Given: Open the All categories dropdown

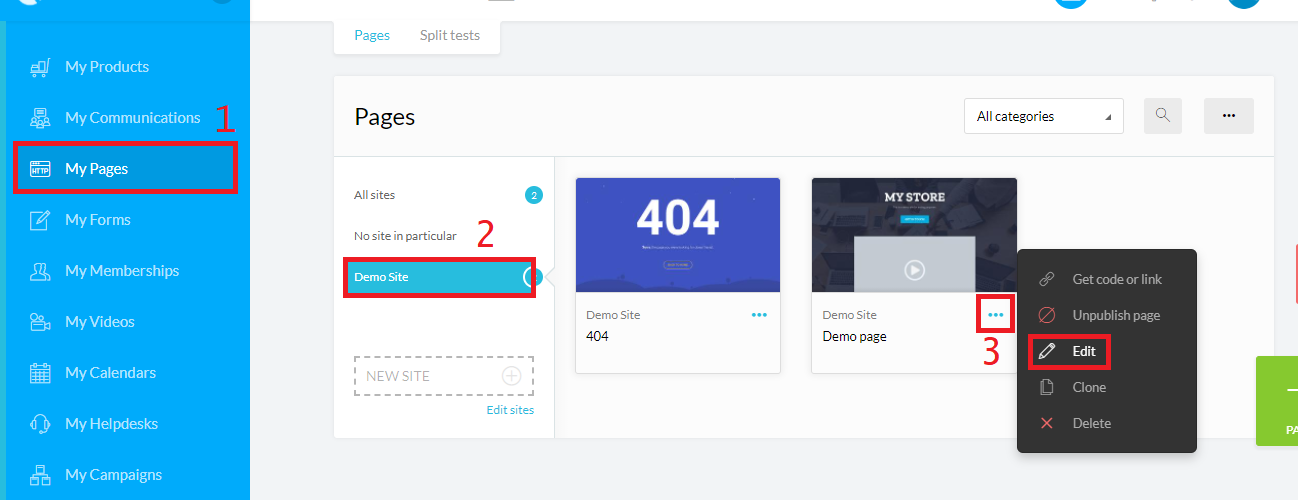Looking at the screenshot, I should 1044,116.
